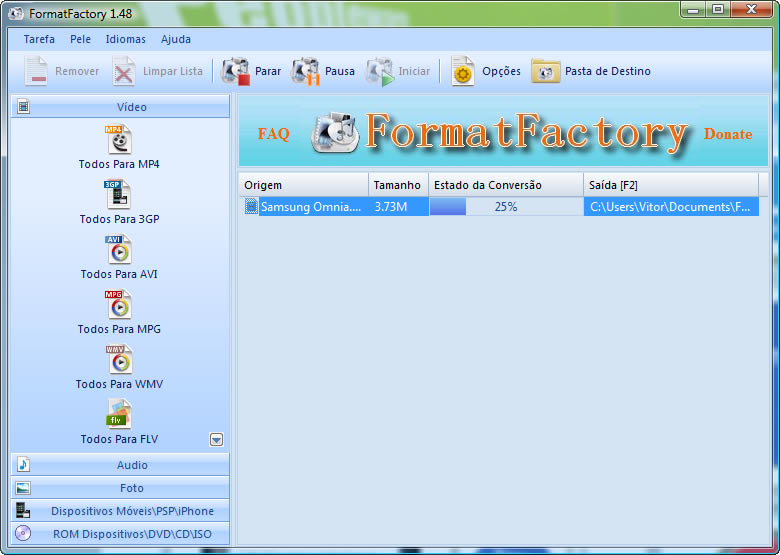
Task: Sort by the Origem column header
Action: pyautogui.click(x=303, y=185)
